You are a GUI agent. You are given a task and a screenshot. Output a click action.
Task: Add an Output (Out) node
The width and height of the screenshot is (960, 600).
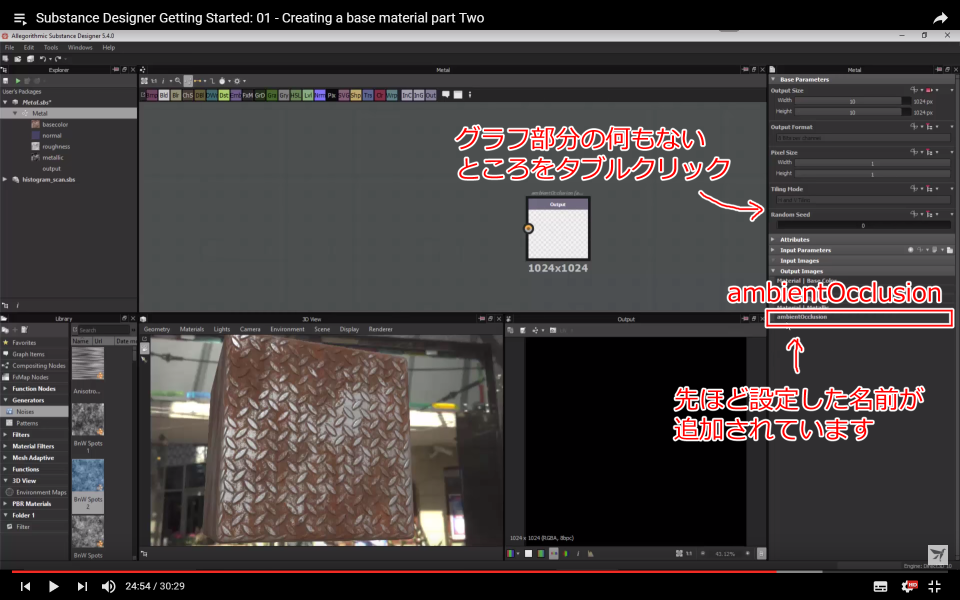click(x=431, y=95)
